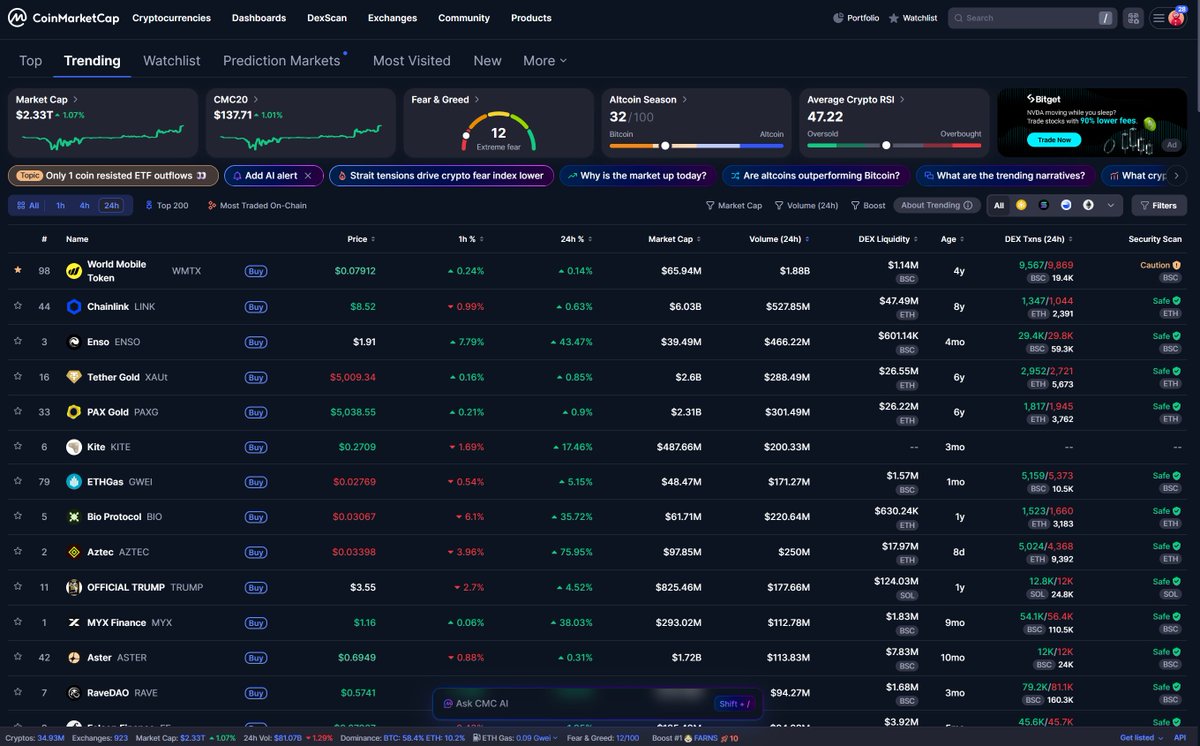Screen dimensions: 1200x746
Task: Click the Aster coin logo
Action: (74, 657)
